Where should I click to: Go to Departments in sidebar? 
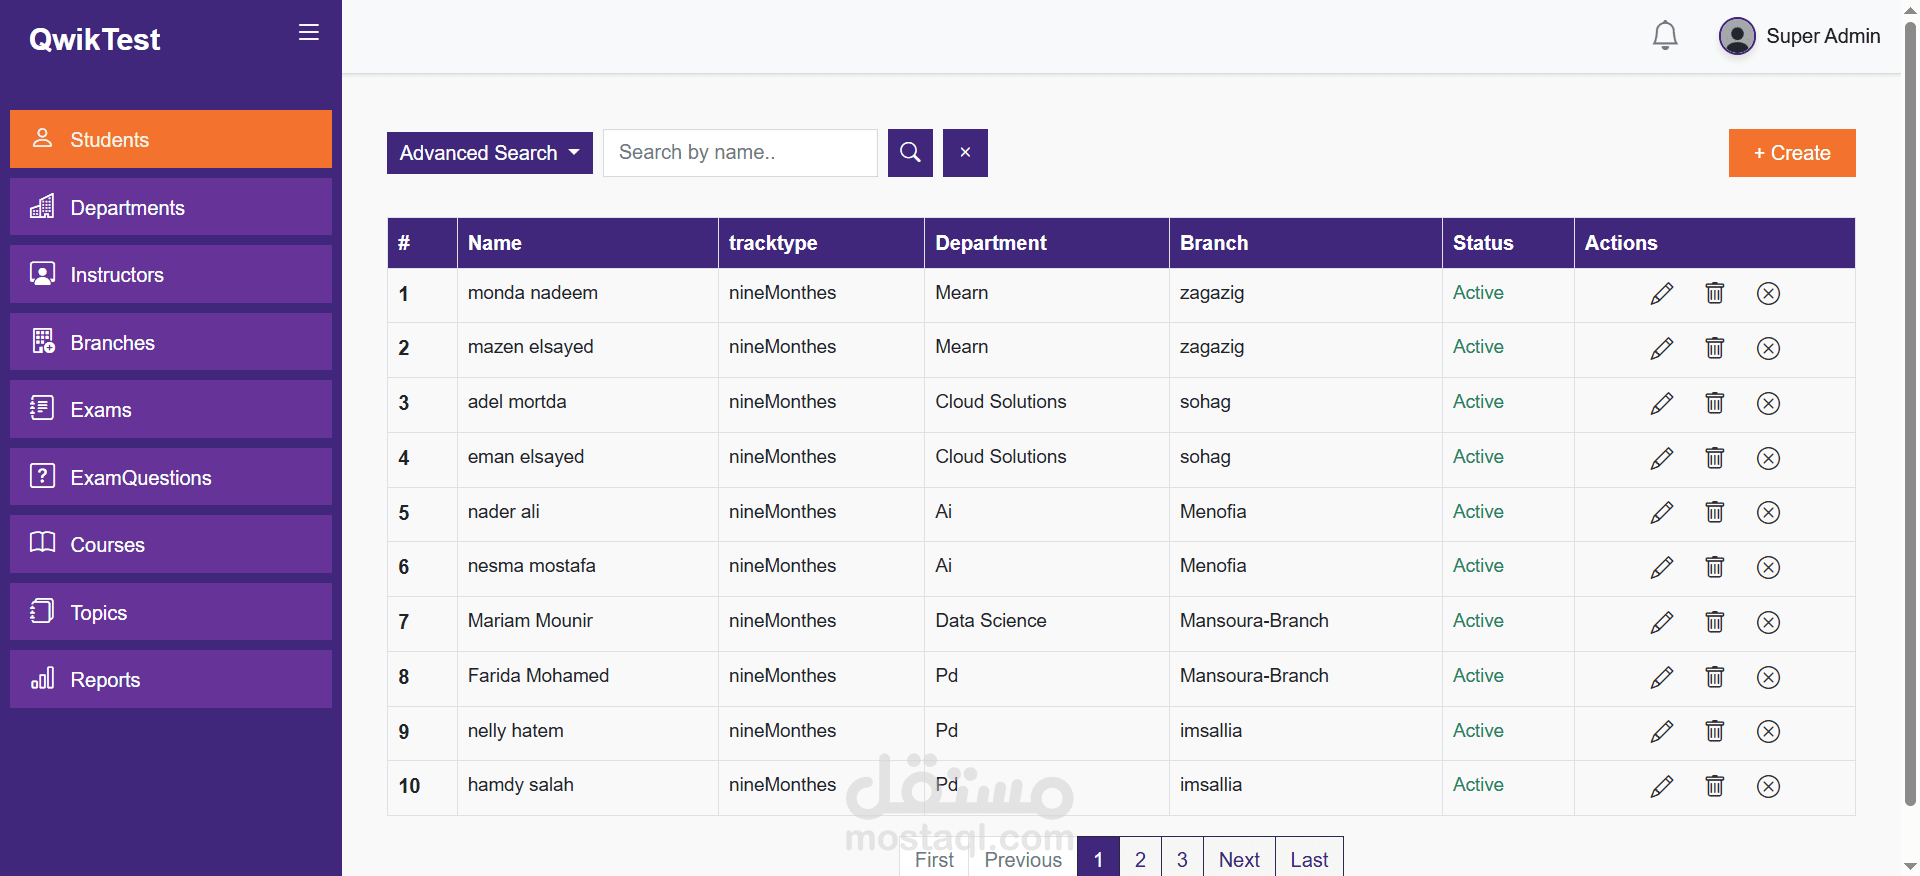pos(171,207)
